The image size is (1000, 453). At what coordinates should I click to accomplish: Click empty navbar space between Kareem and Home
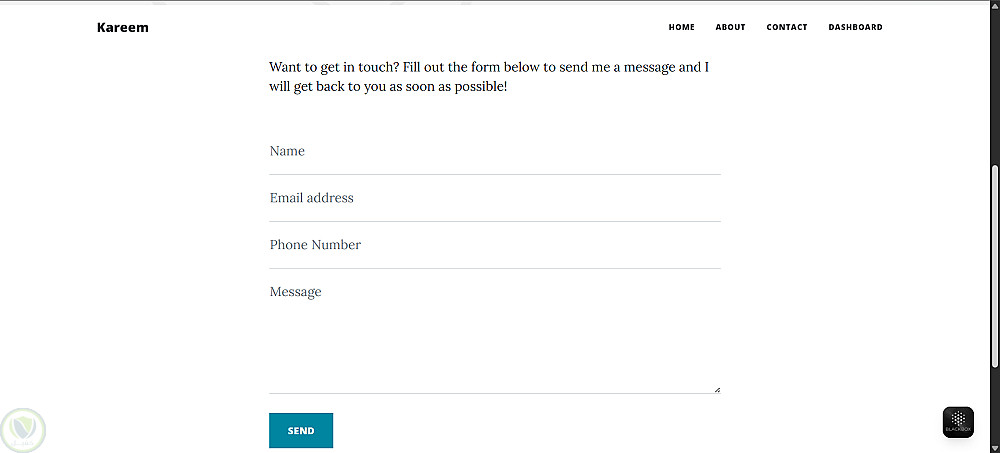(x=400, y=27)
